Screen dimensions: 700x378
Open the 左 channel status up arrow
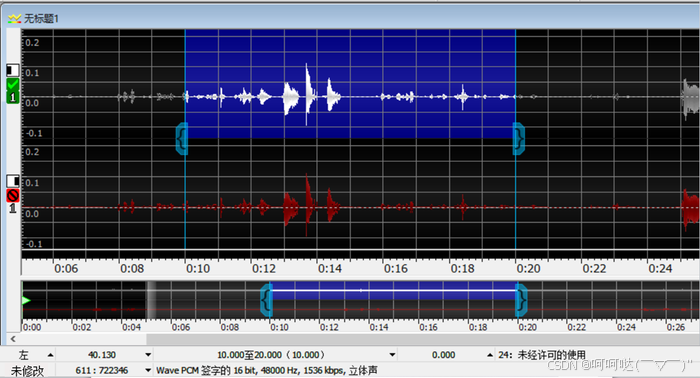pyautogui.click(x=50, y=355)
